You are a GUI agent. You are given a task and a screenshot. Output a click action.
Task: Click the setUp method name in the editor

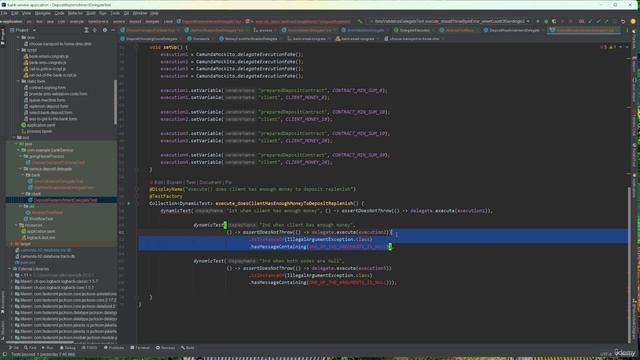click(170, 47)
